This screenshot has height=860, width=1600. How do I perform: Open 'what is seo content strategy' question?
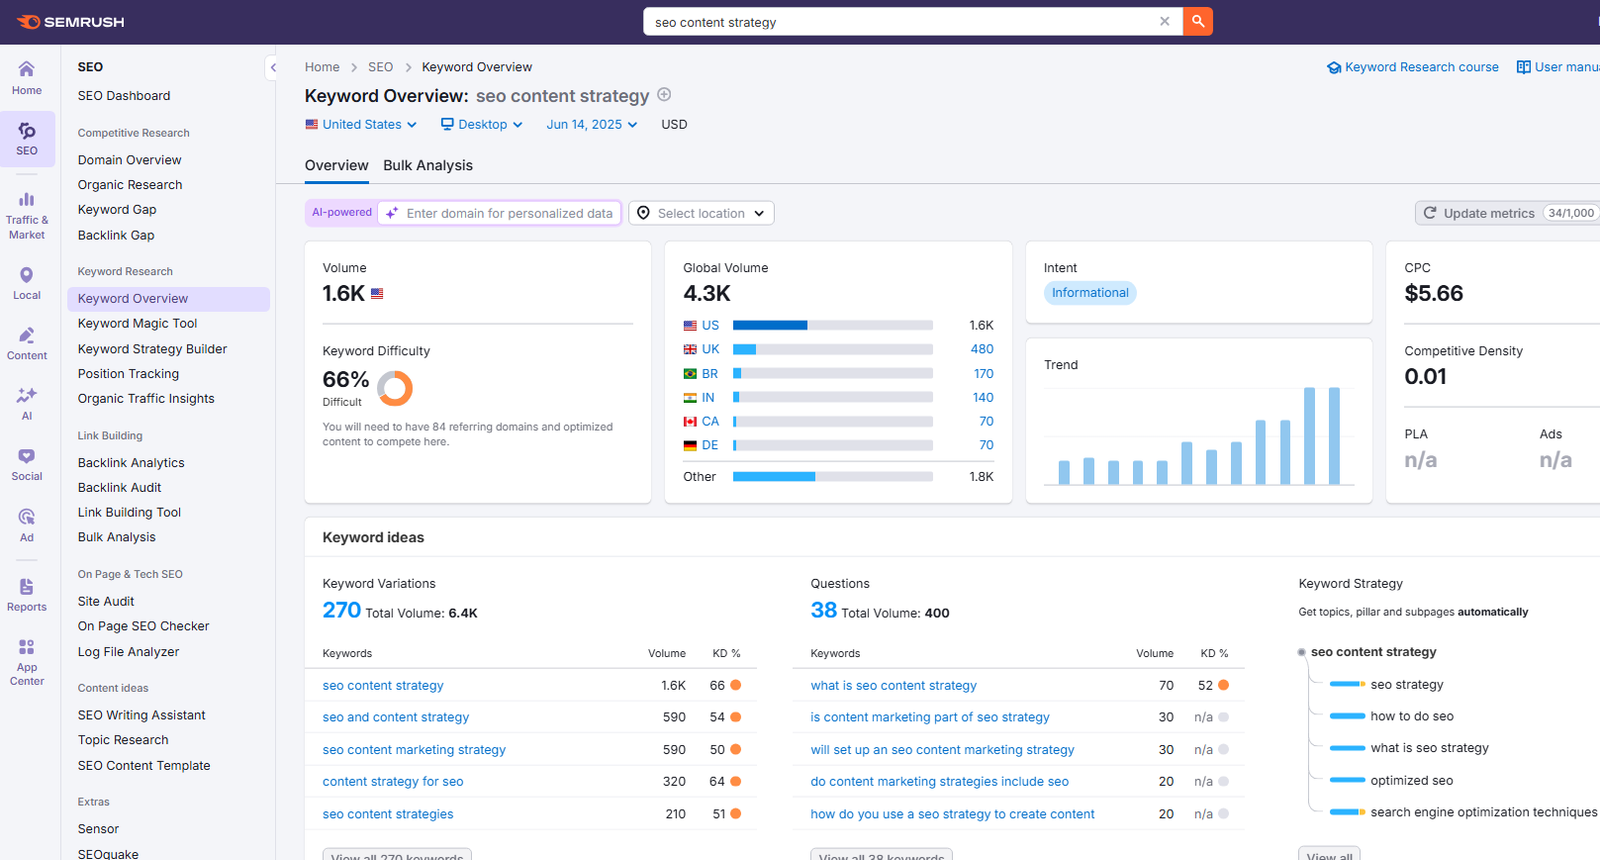pyautogui.click(x=894, y=686)
